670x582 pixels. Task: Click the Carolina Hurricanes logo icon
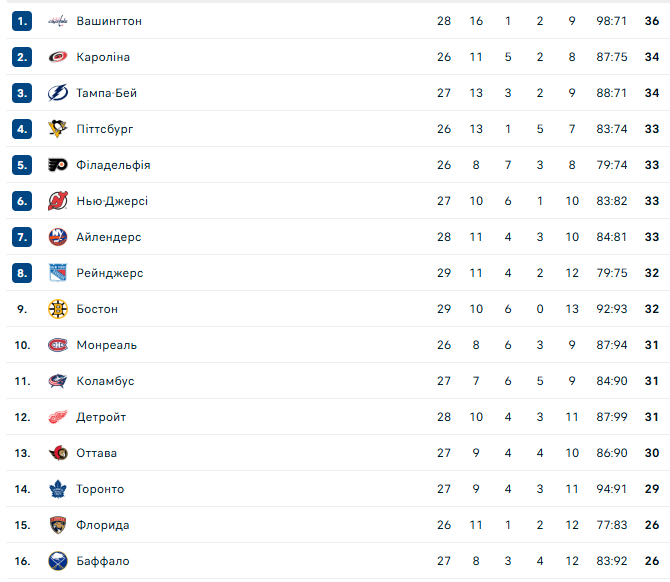pos(58,57)
